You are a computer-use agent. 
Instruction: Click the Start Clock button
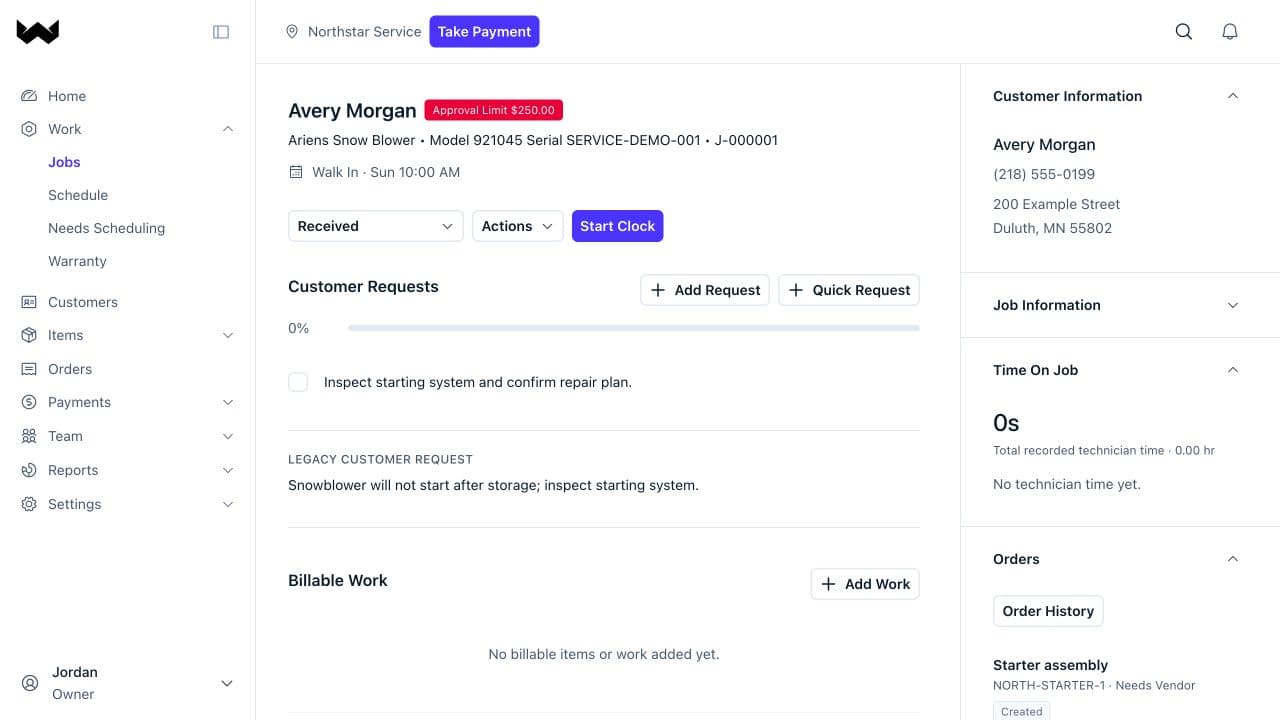click(x=618, y=226)
